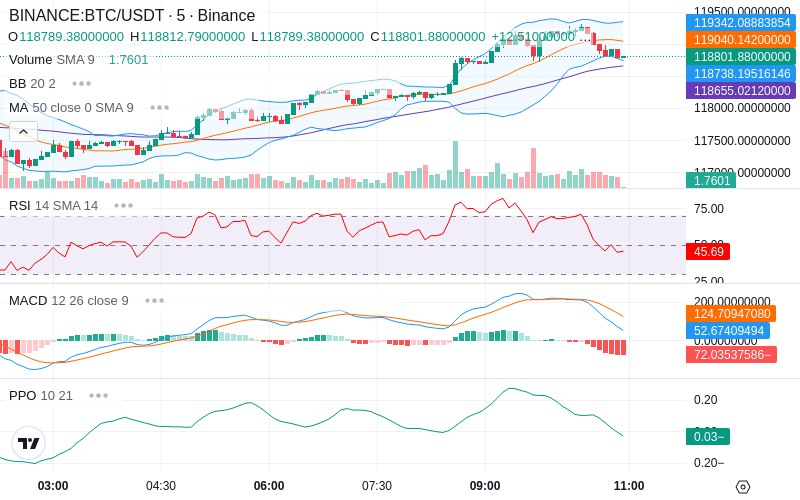Viewport: 800px width, 500px height.
Task: Click the RSI 75.00 axis tick
Action: [709, 209]
